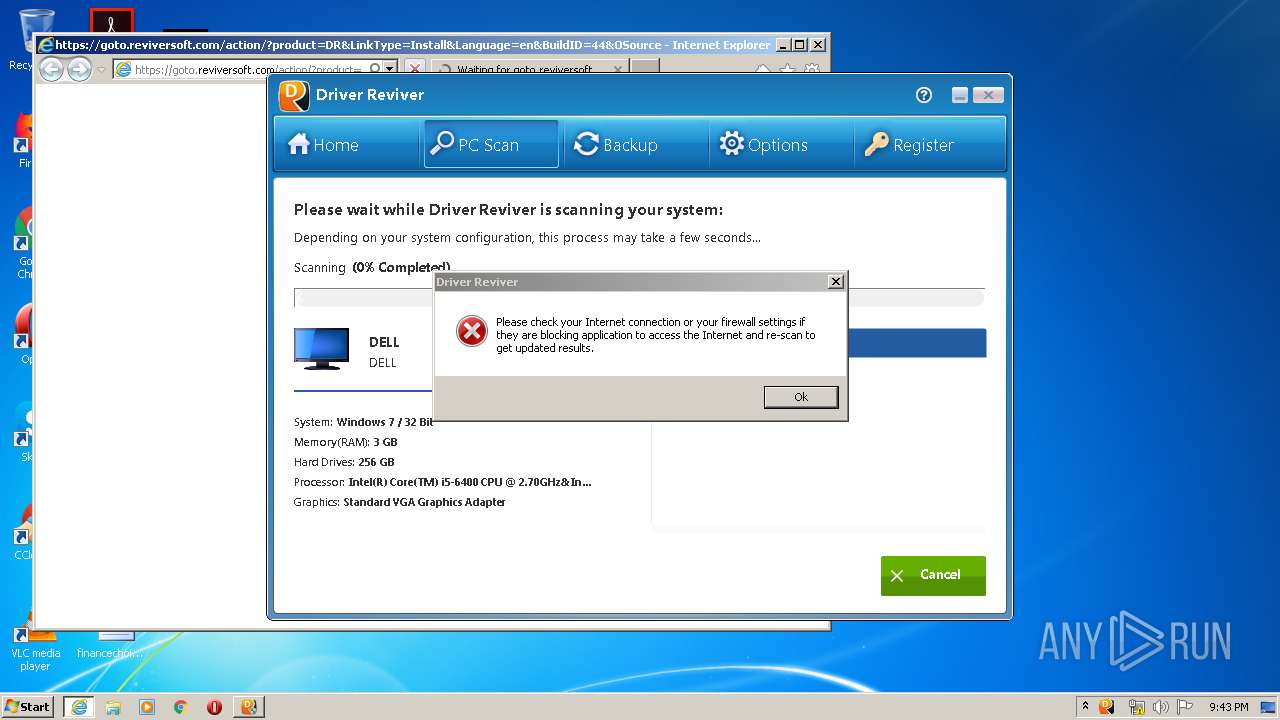Open the Internet Explorer Tools gear icon

[812, 69]
